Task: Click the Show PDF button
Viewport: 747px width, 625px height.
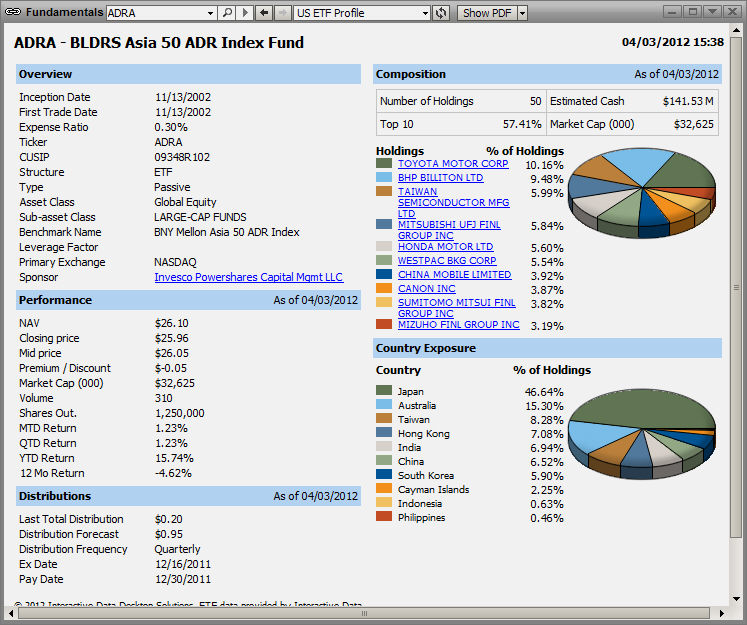Action: 487,13
